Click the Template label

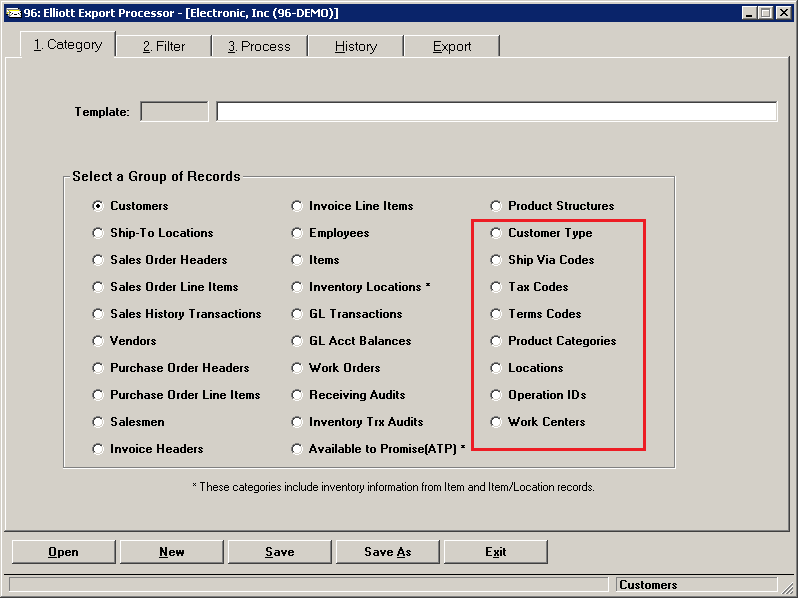(x=102, y=112)
